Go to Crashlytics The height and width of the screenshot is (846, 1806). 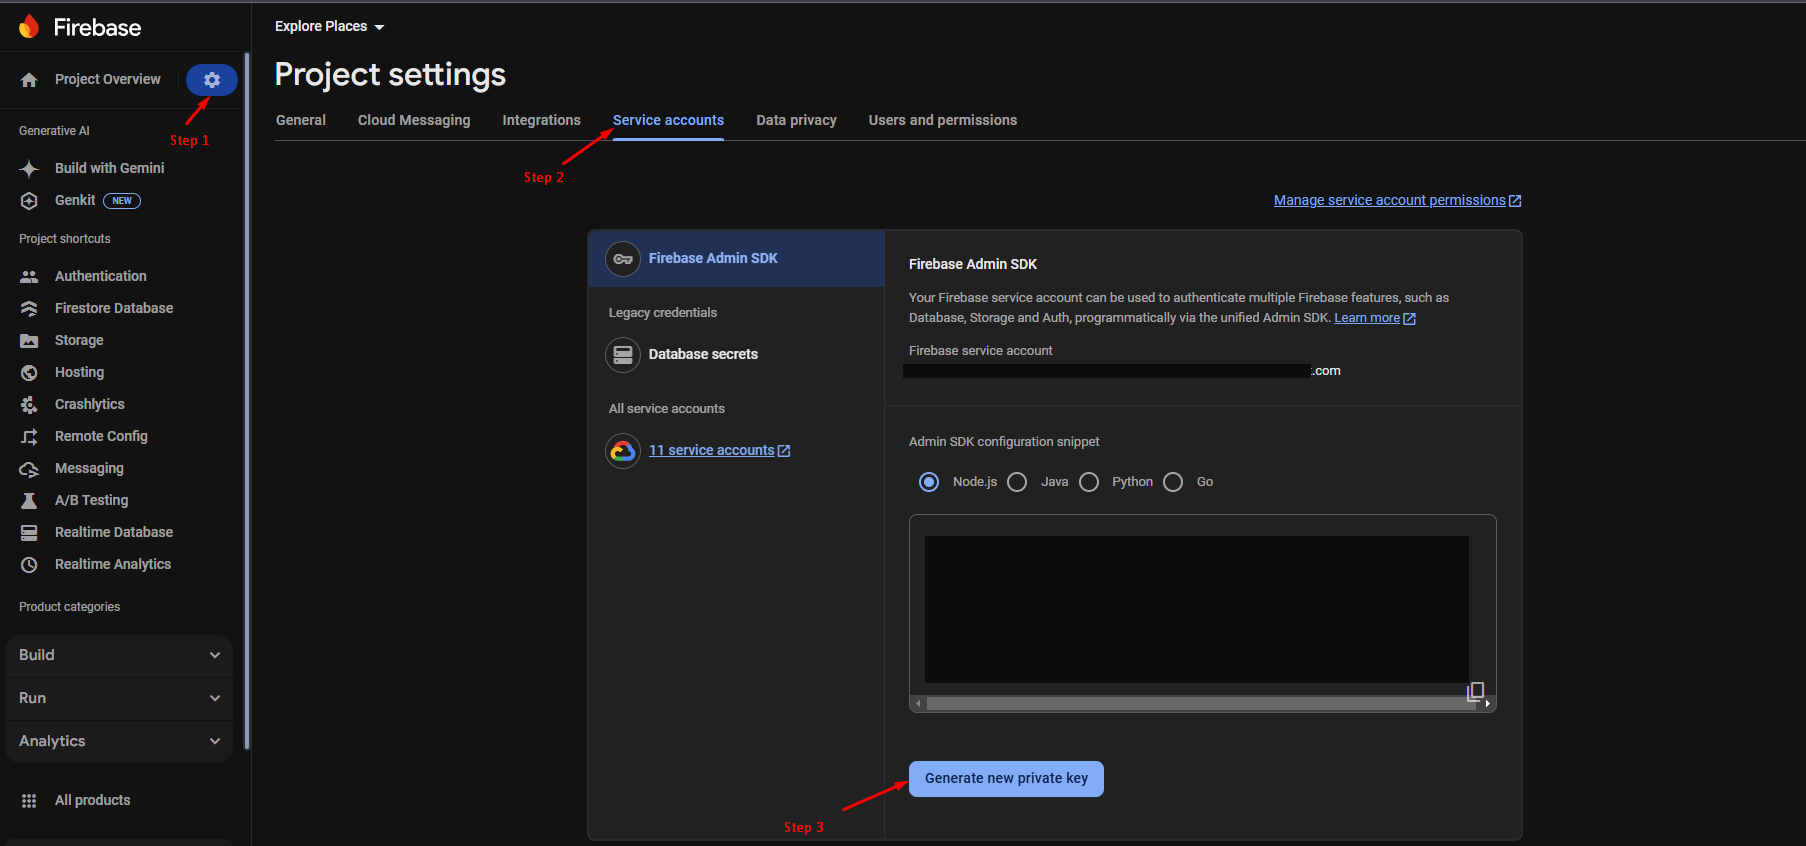coord(90,404)
